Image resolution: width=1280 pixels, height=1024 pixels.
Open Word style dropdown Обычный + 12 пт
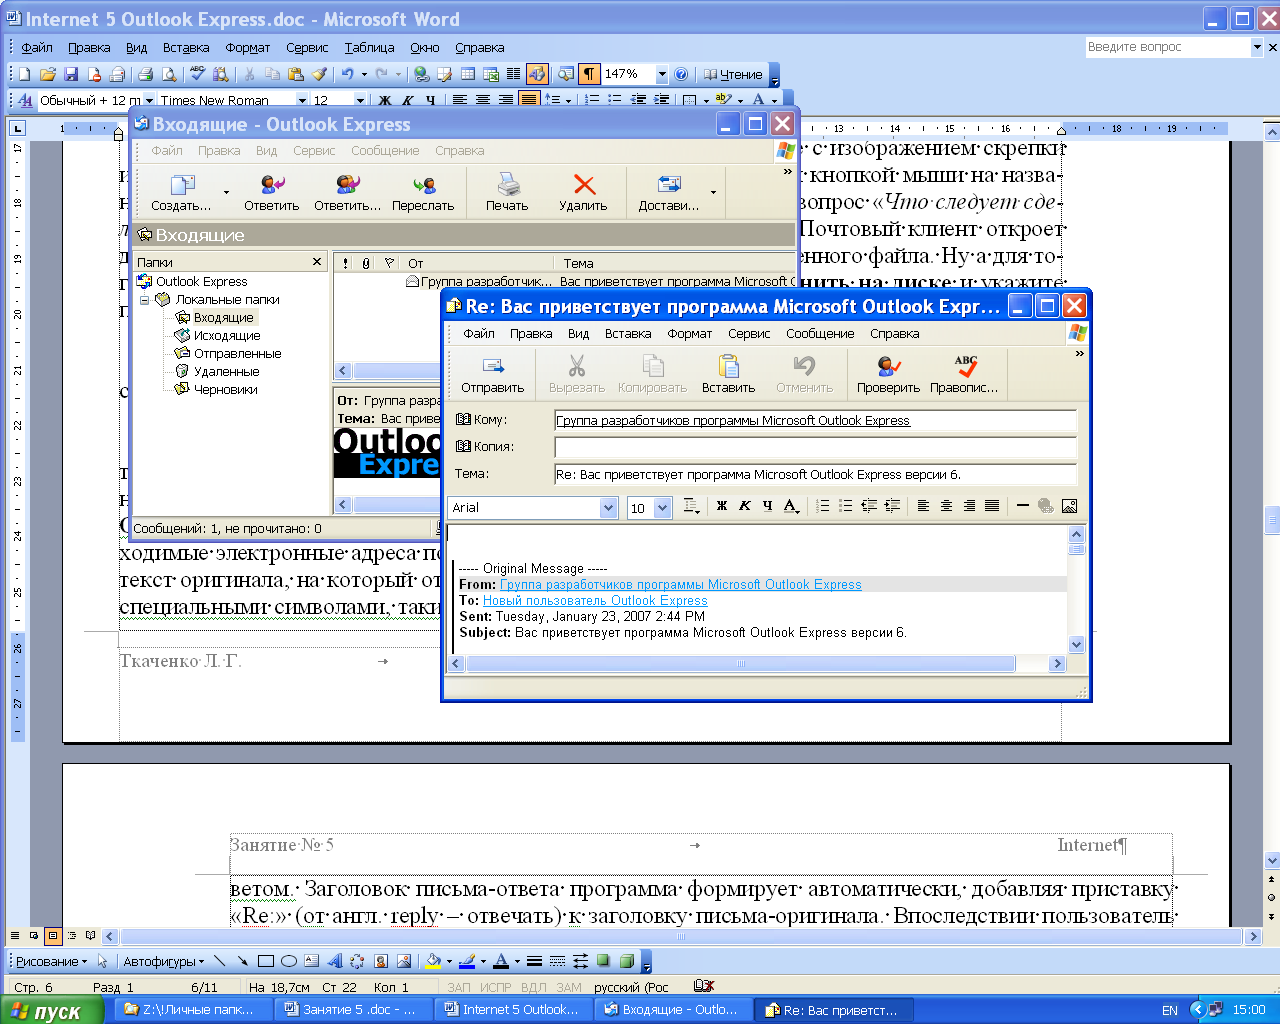(x=149, y=100)
